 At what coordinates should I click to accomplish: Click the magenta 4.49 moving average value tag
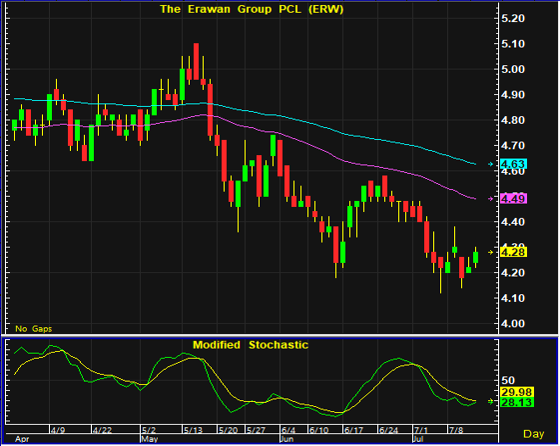514,199
